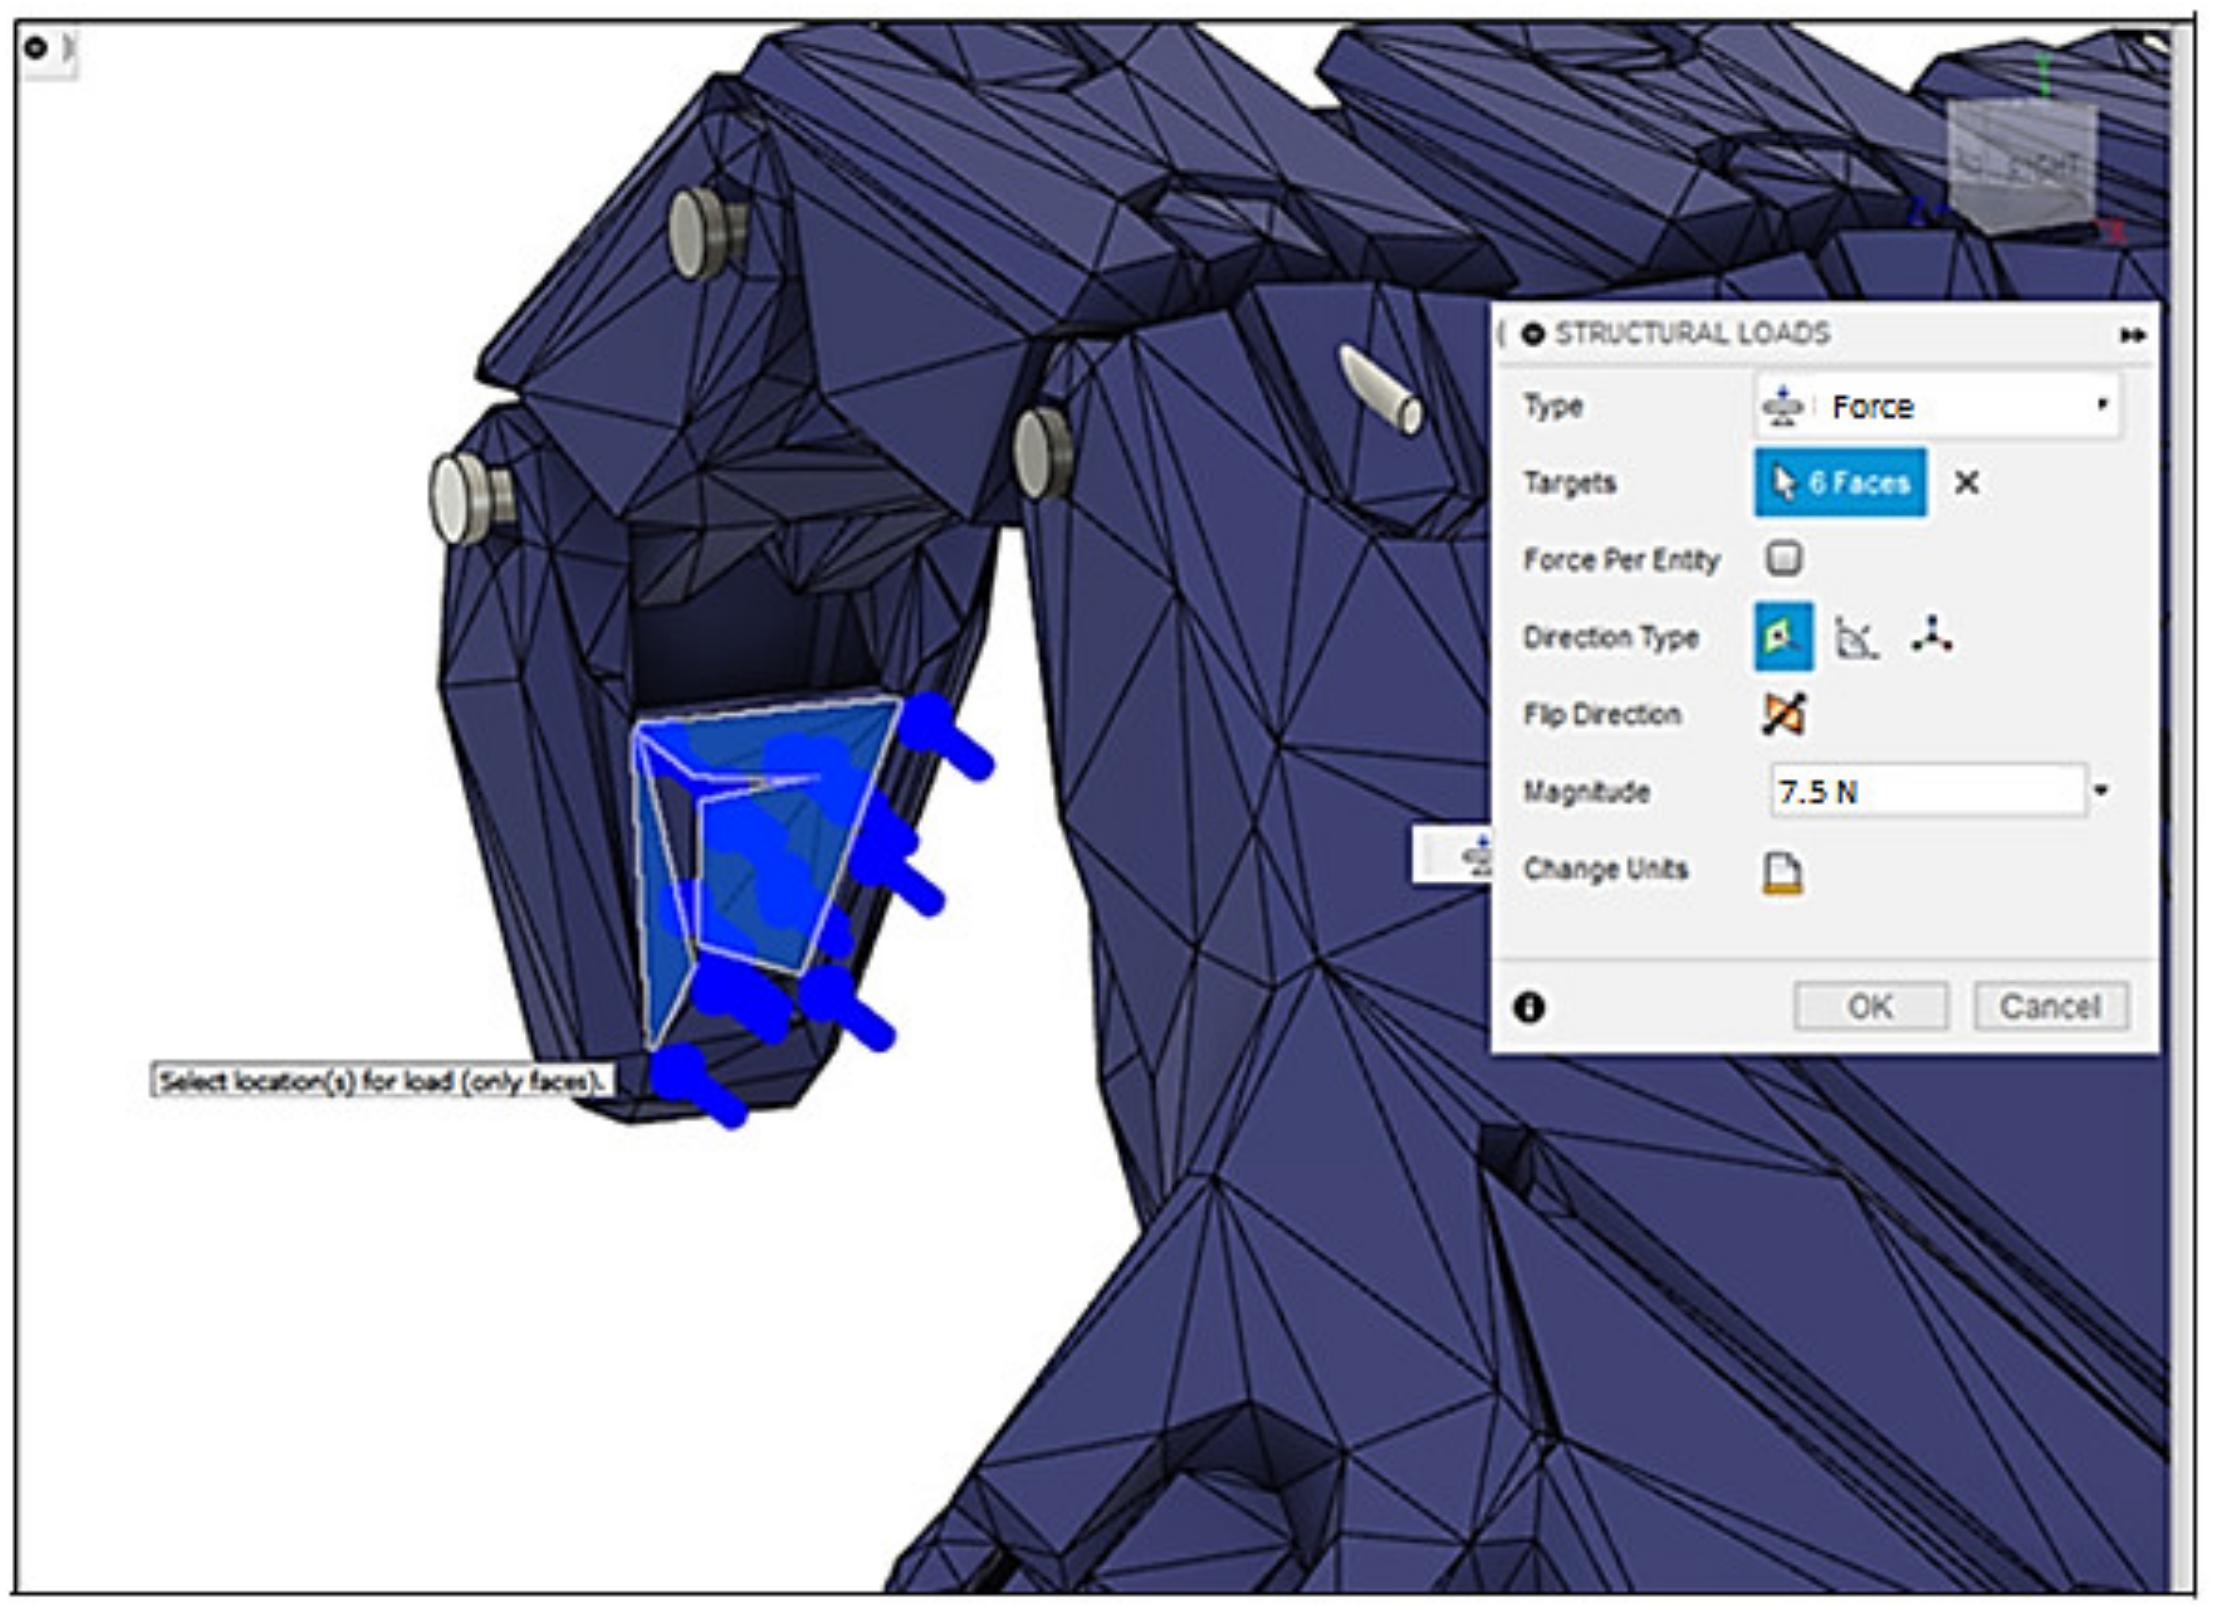This screenshot has width=2216, height=1616.
Task: Open the info icon in Structural Loads
Action: [1529, 1007]
